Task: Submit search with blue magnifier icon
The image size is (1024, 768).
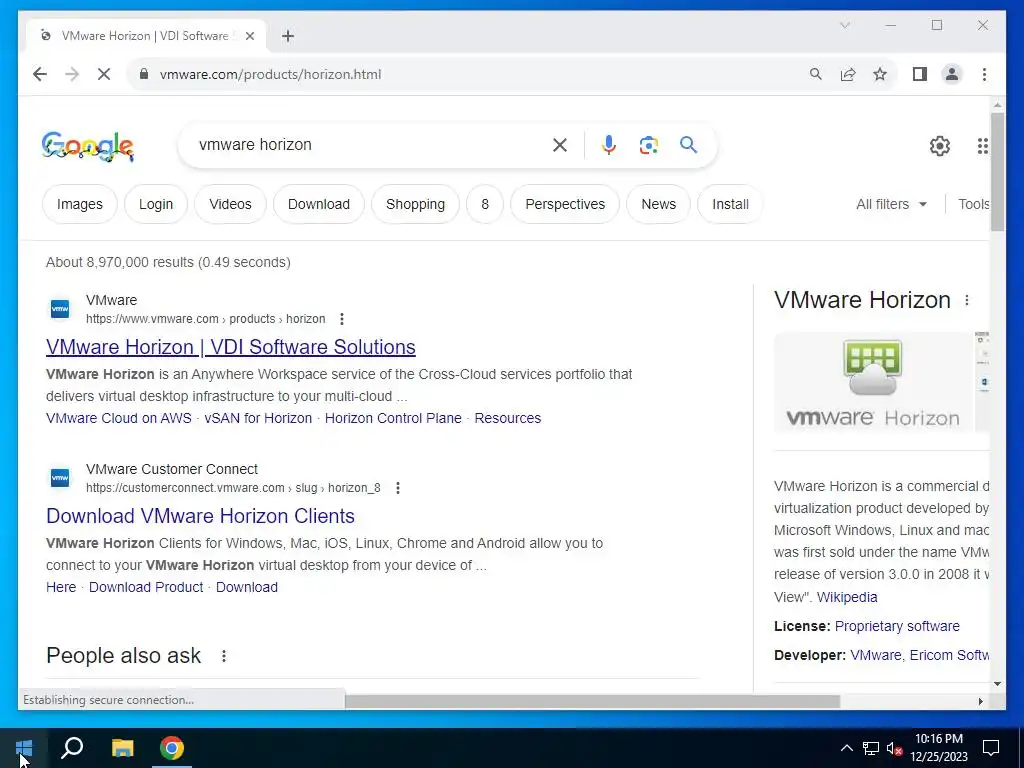Action: [x=688, y=145]
